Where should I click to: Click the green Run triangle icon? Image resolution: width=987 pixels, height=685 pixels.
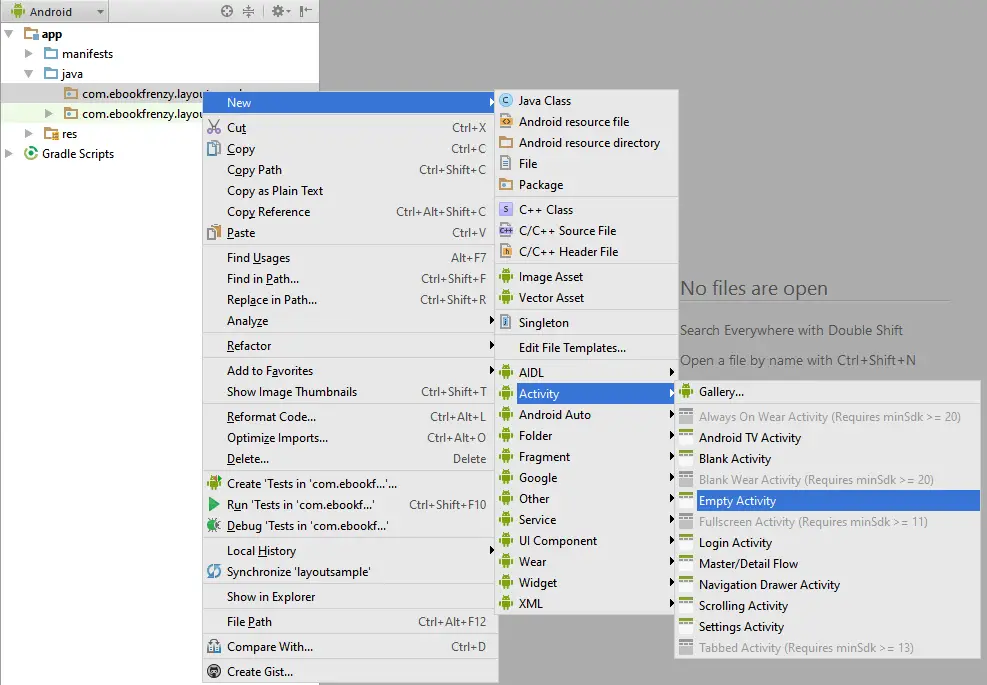(214, 505)
